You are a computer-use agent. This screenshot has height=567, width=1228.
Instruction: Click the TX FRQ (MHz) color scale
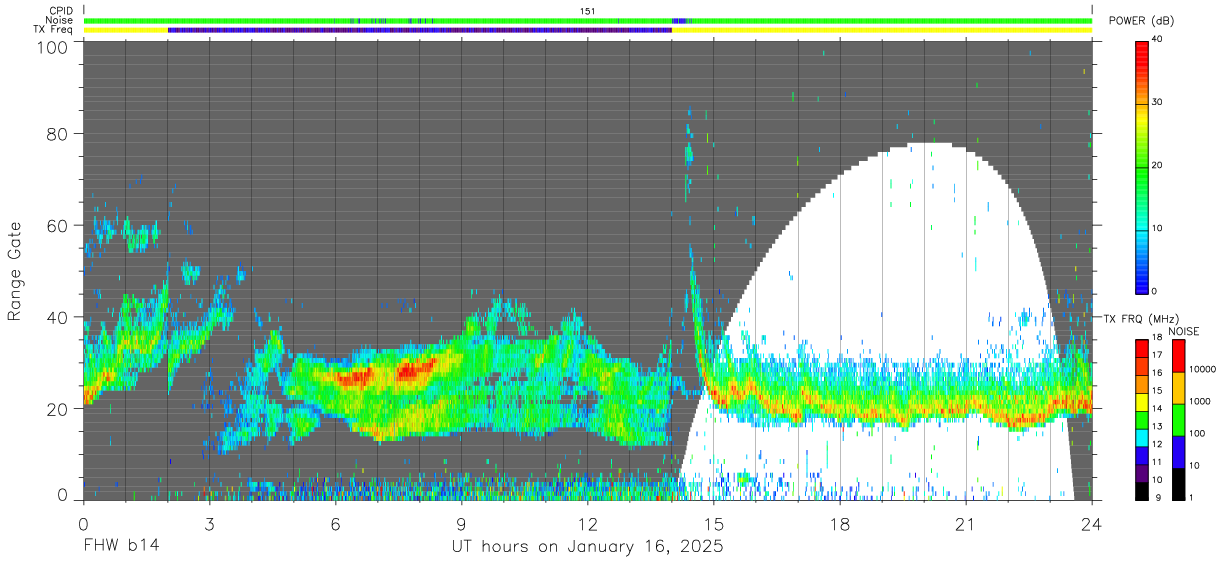[1142, 419]
